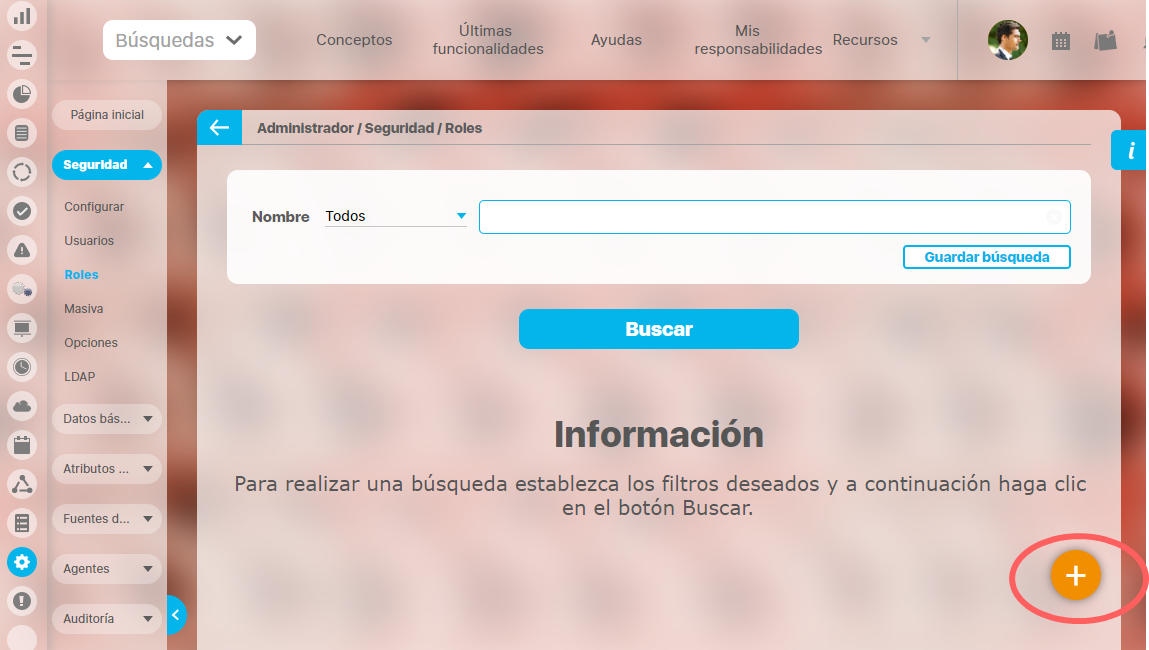Click the pinned notes icon in the top bar
The height and width of the screenshot is (650, 1149).
[1105, 41]
